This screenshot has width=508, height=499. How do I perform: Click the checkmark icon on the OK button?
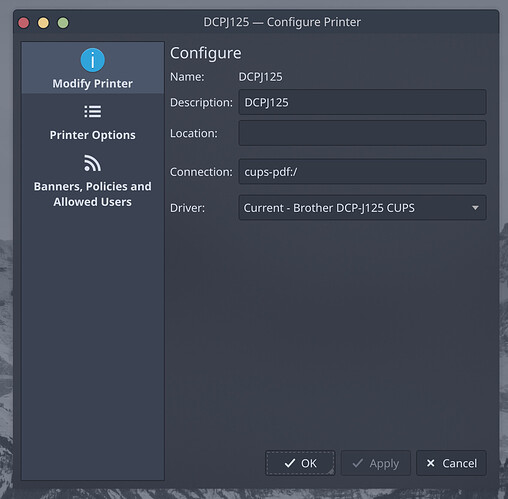click(x=290, y=463)
